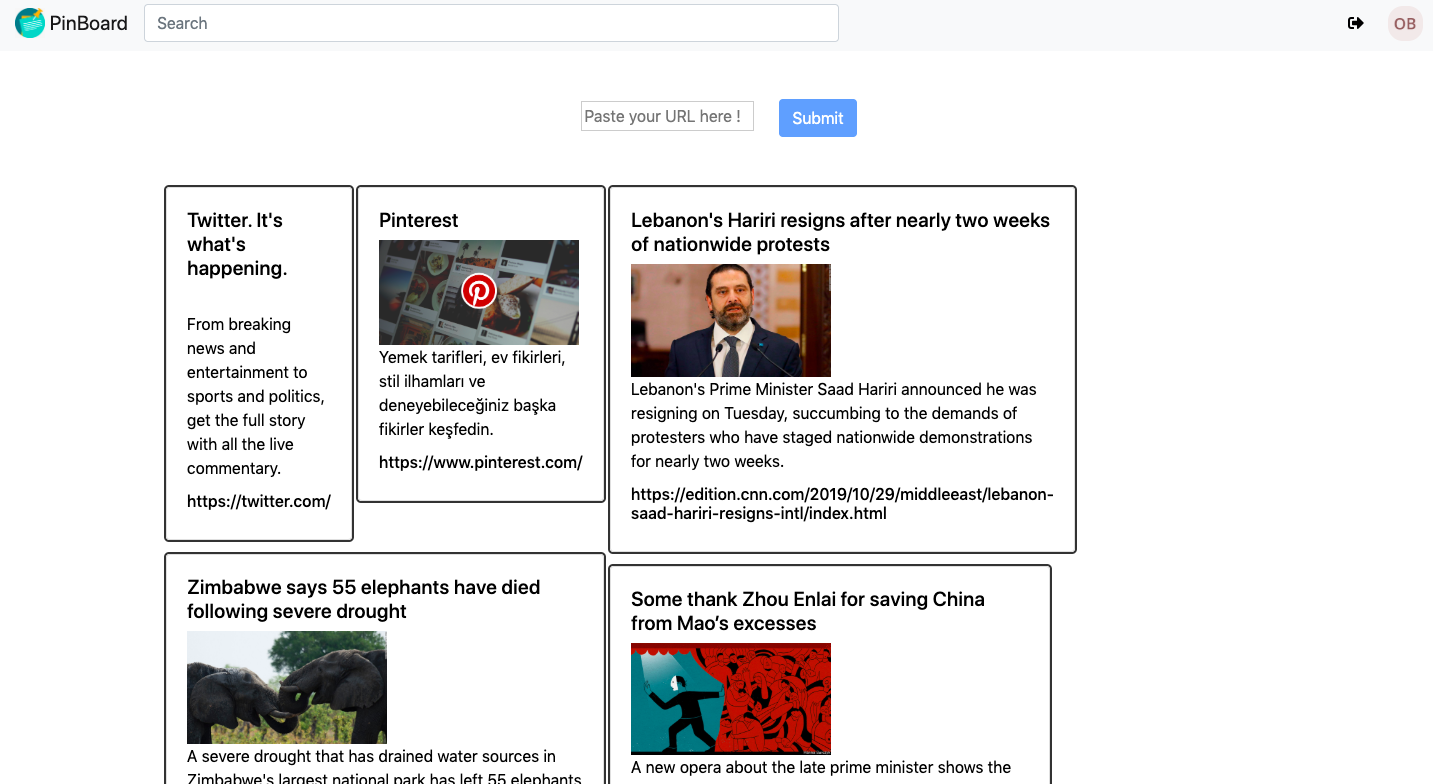Click the Lebanon's Prime Minister description paragraph
This screenshot has width=1433, height=784.
tap(834, 425)
